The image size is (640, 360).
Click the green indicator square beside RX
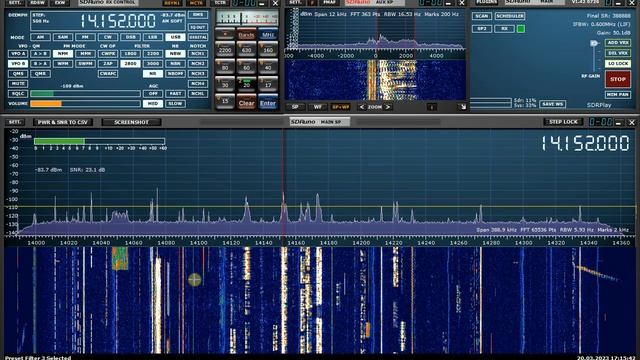tap(521, 29)
